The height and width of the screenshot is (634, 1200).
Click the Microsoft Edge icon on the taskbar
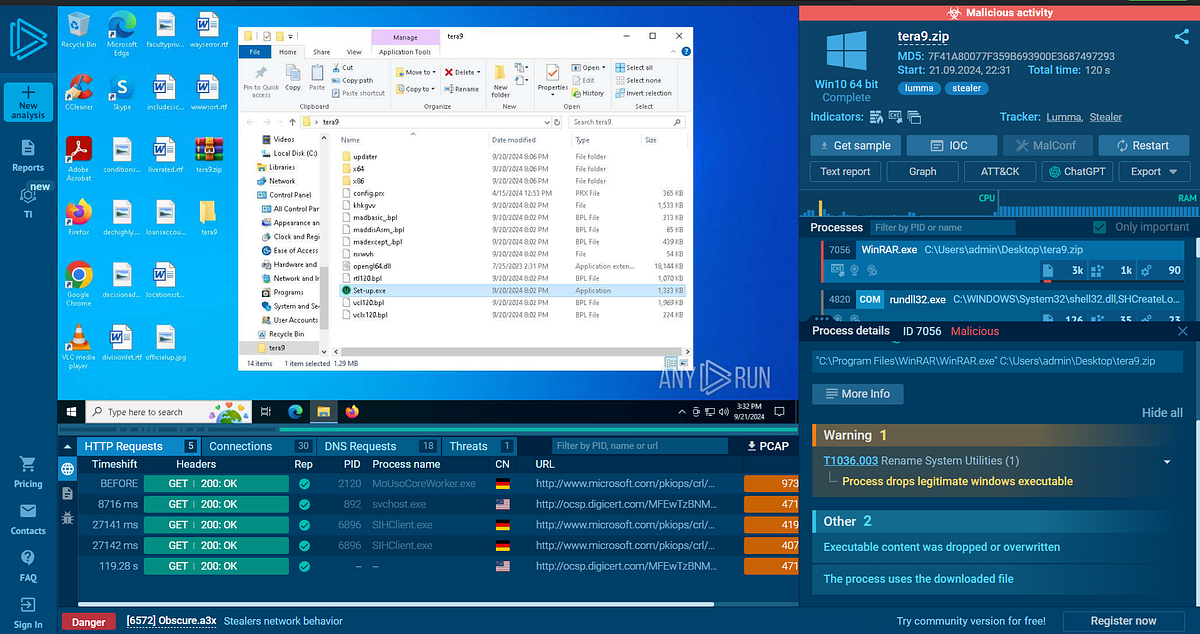pos(296,411)
